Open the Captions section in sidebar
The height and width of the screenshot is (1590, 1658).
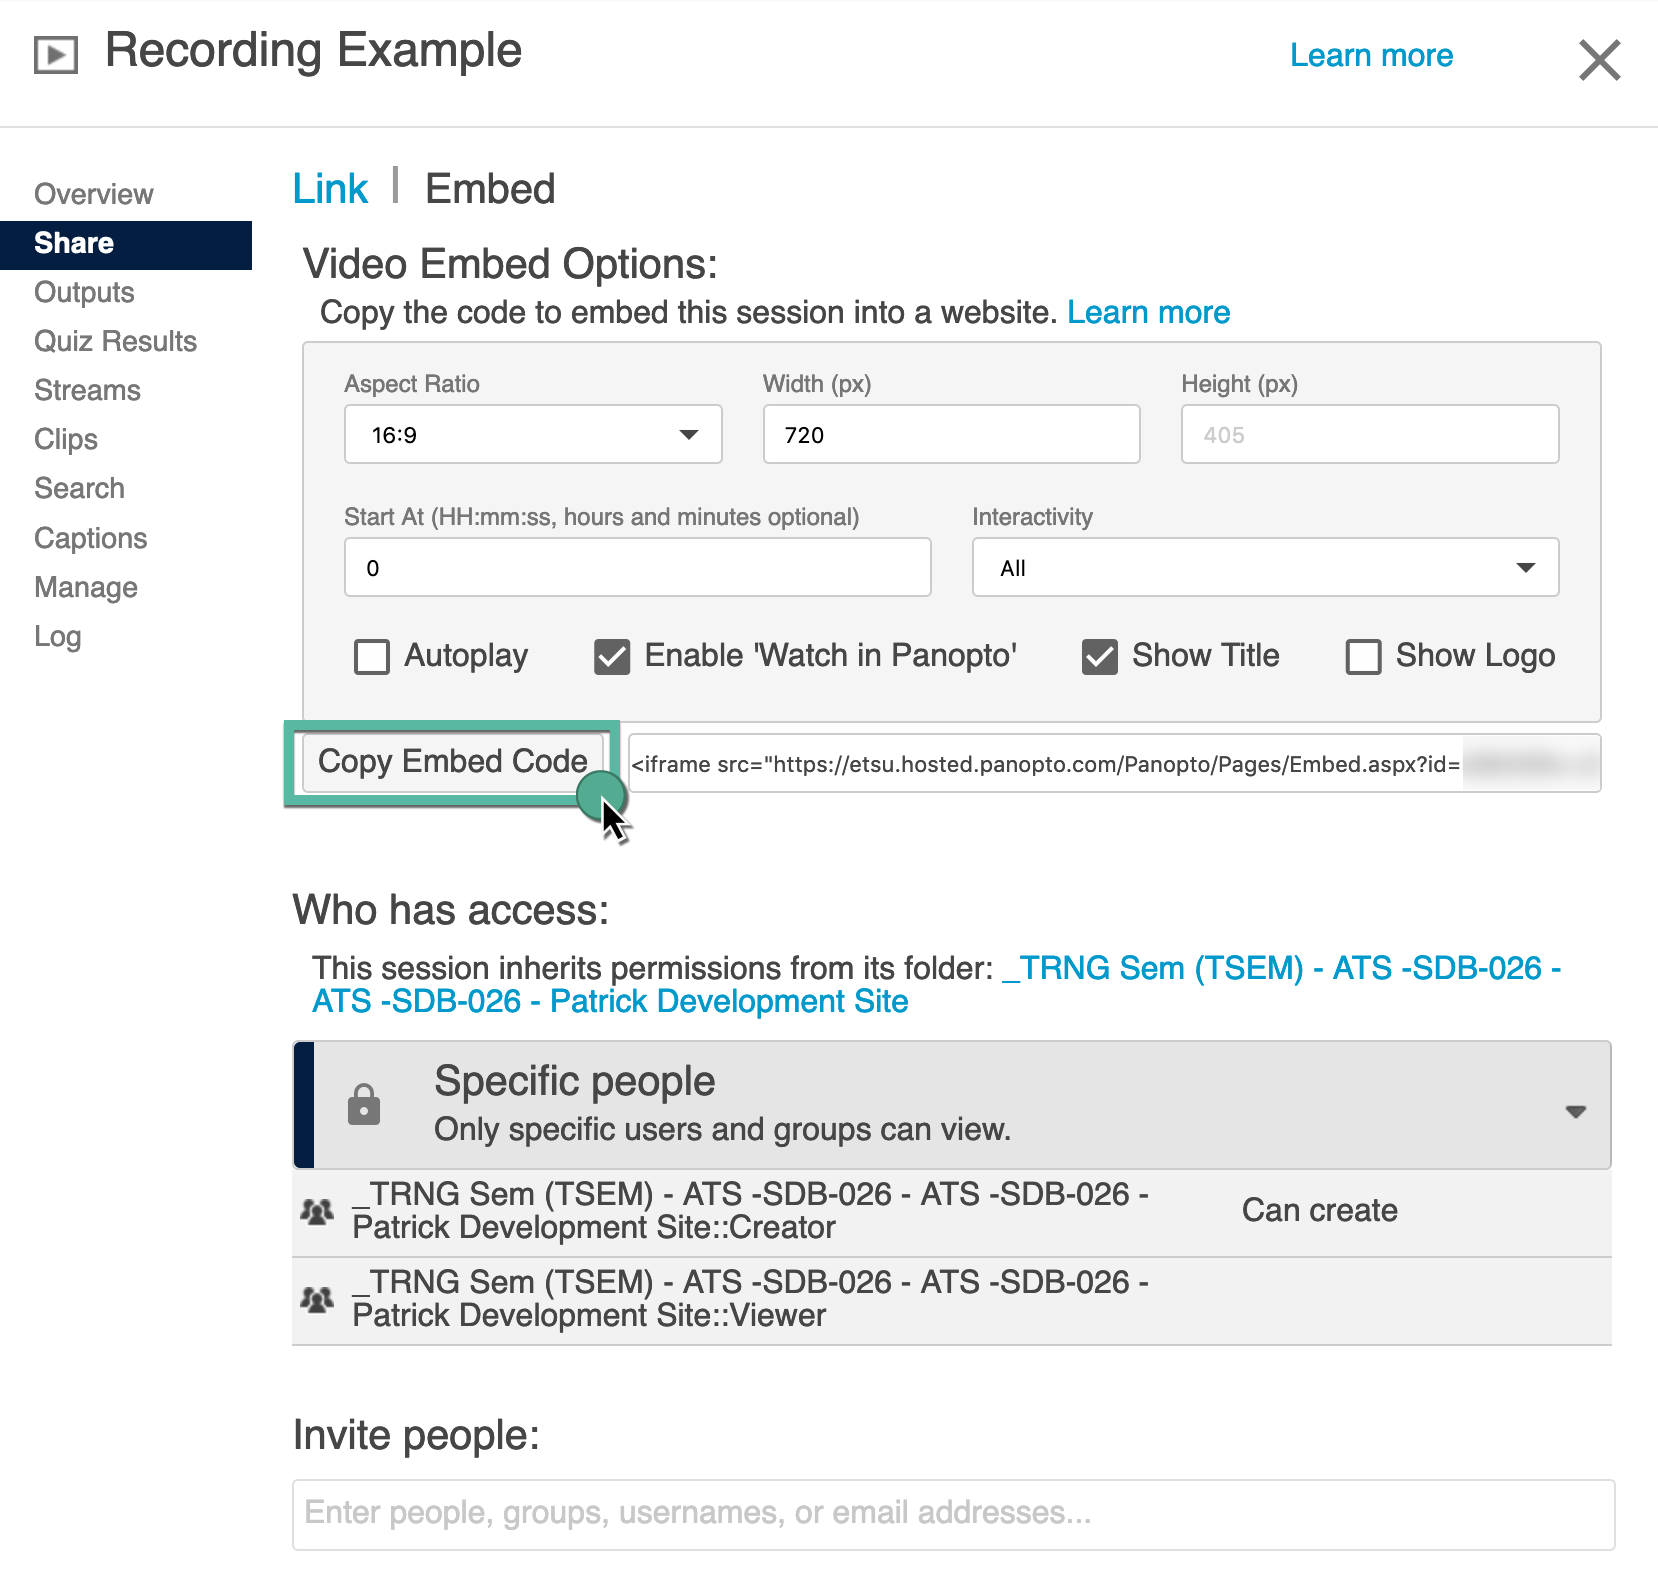pyautogui.click(x=91, y=538)
